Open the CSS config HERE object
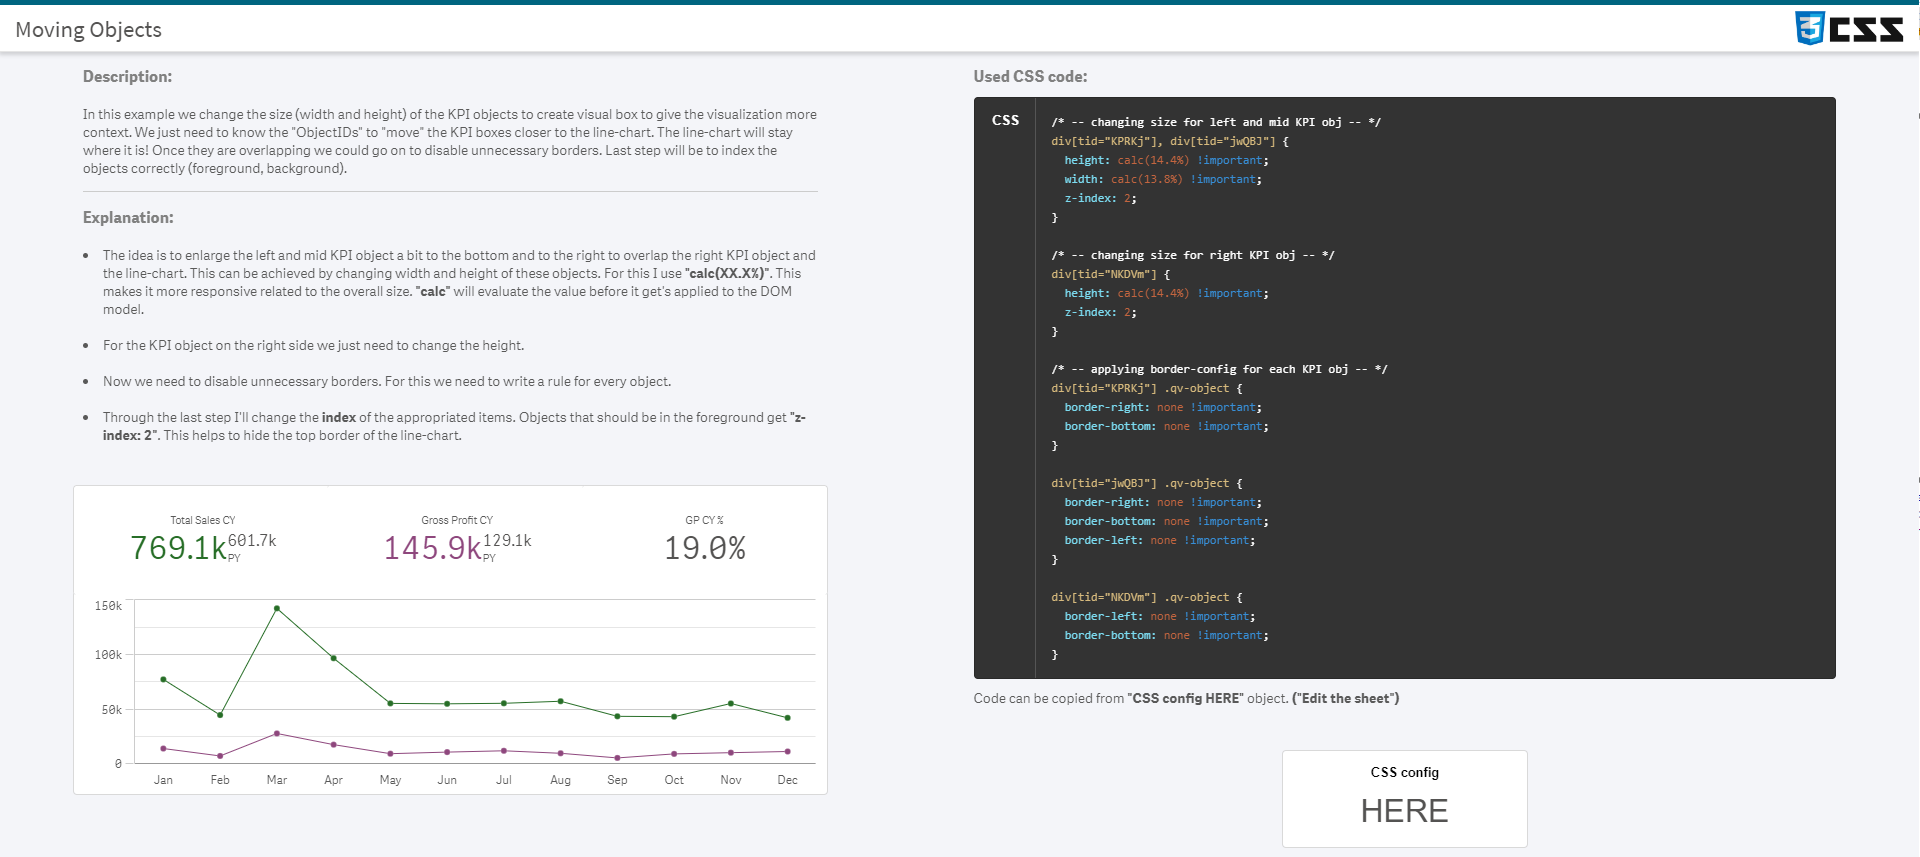Image resolution: width=1920 pixels, height=857 pixels. (x=1404, y=798)
